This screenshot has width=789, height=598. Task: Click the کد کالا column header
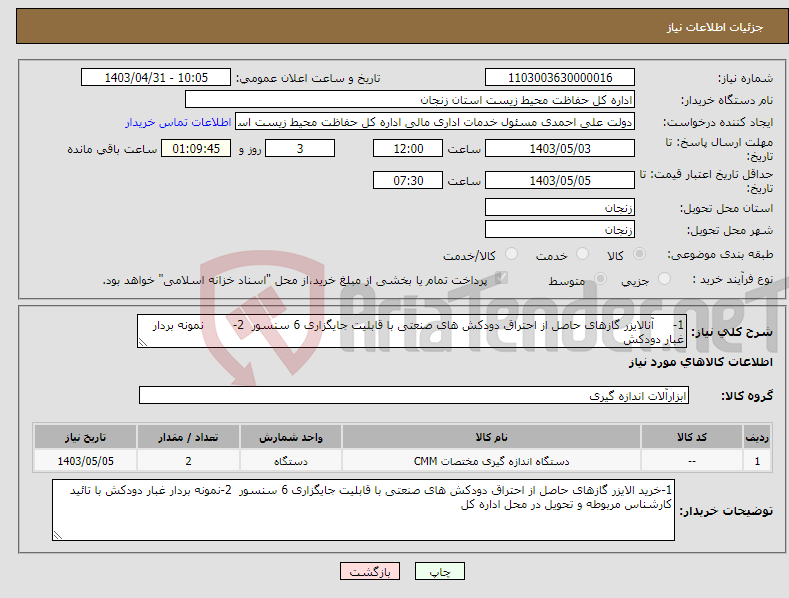click(692, 437)
